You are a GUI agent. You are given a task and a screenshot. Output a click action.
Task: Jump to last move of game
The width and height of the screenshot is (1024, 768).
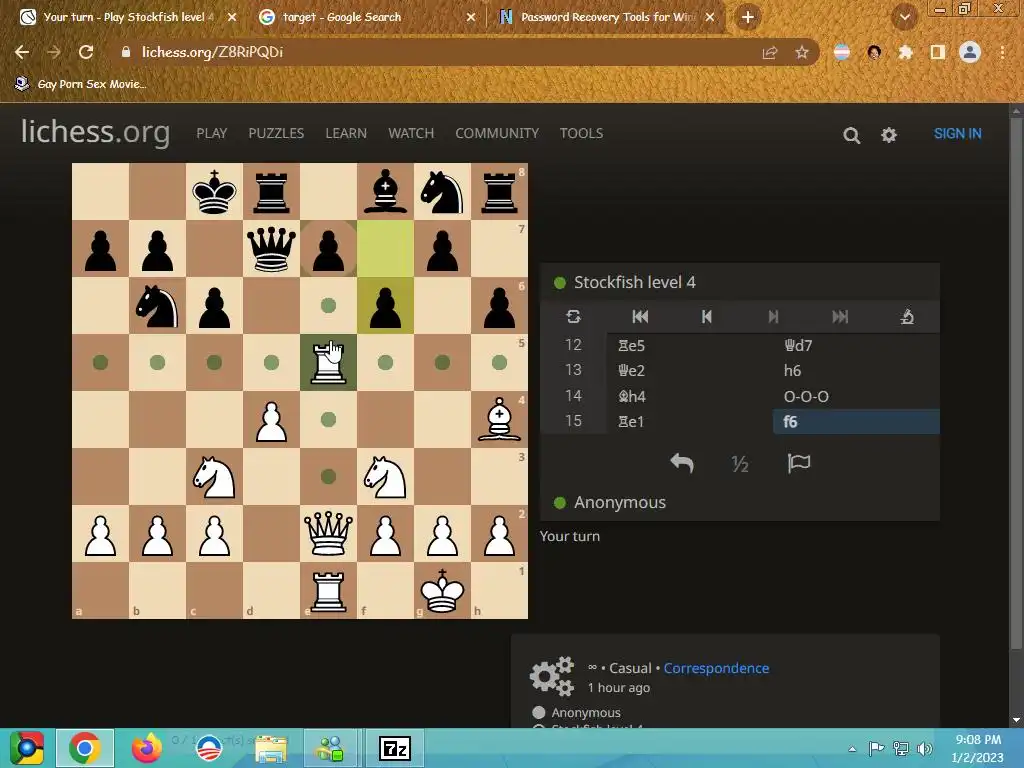coord(840,317)
